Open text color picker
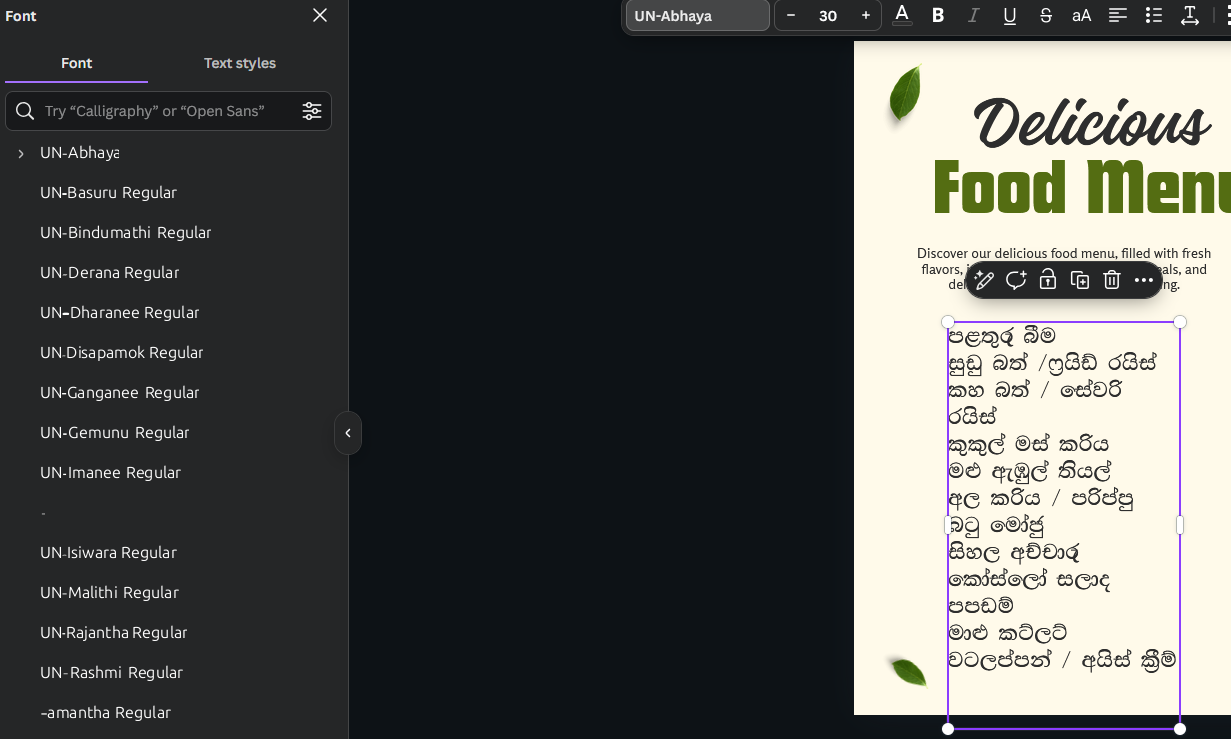 coord(902,15)
